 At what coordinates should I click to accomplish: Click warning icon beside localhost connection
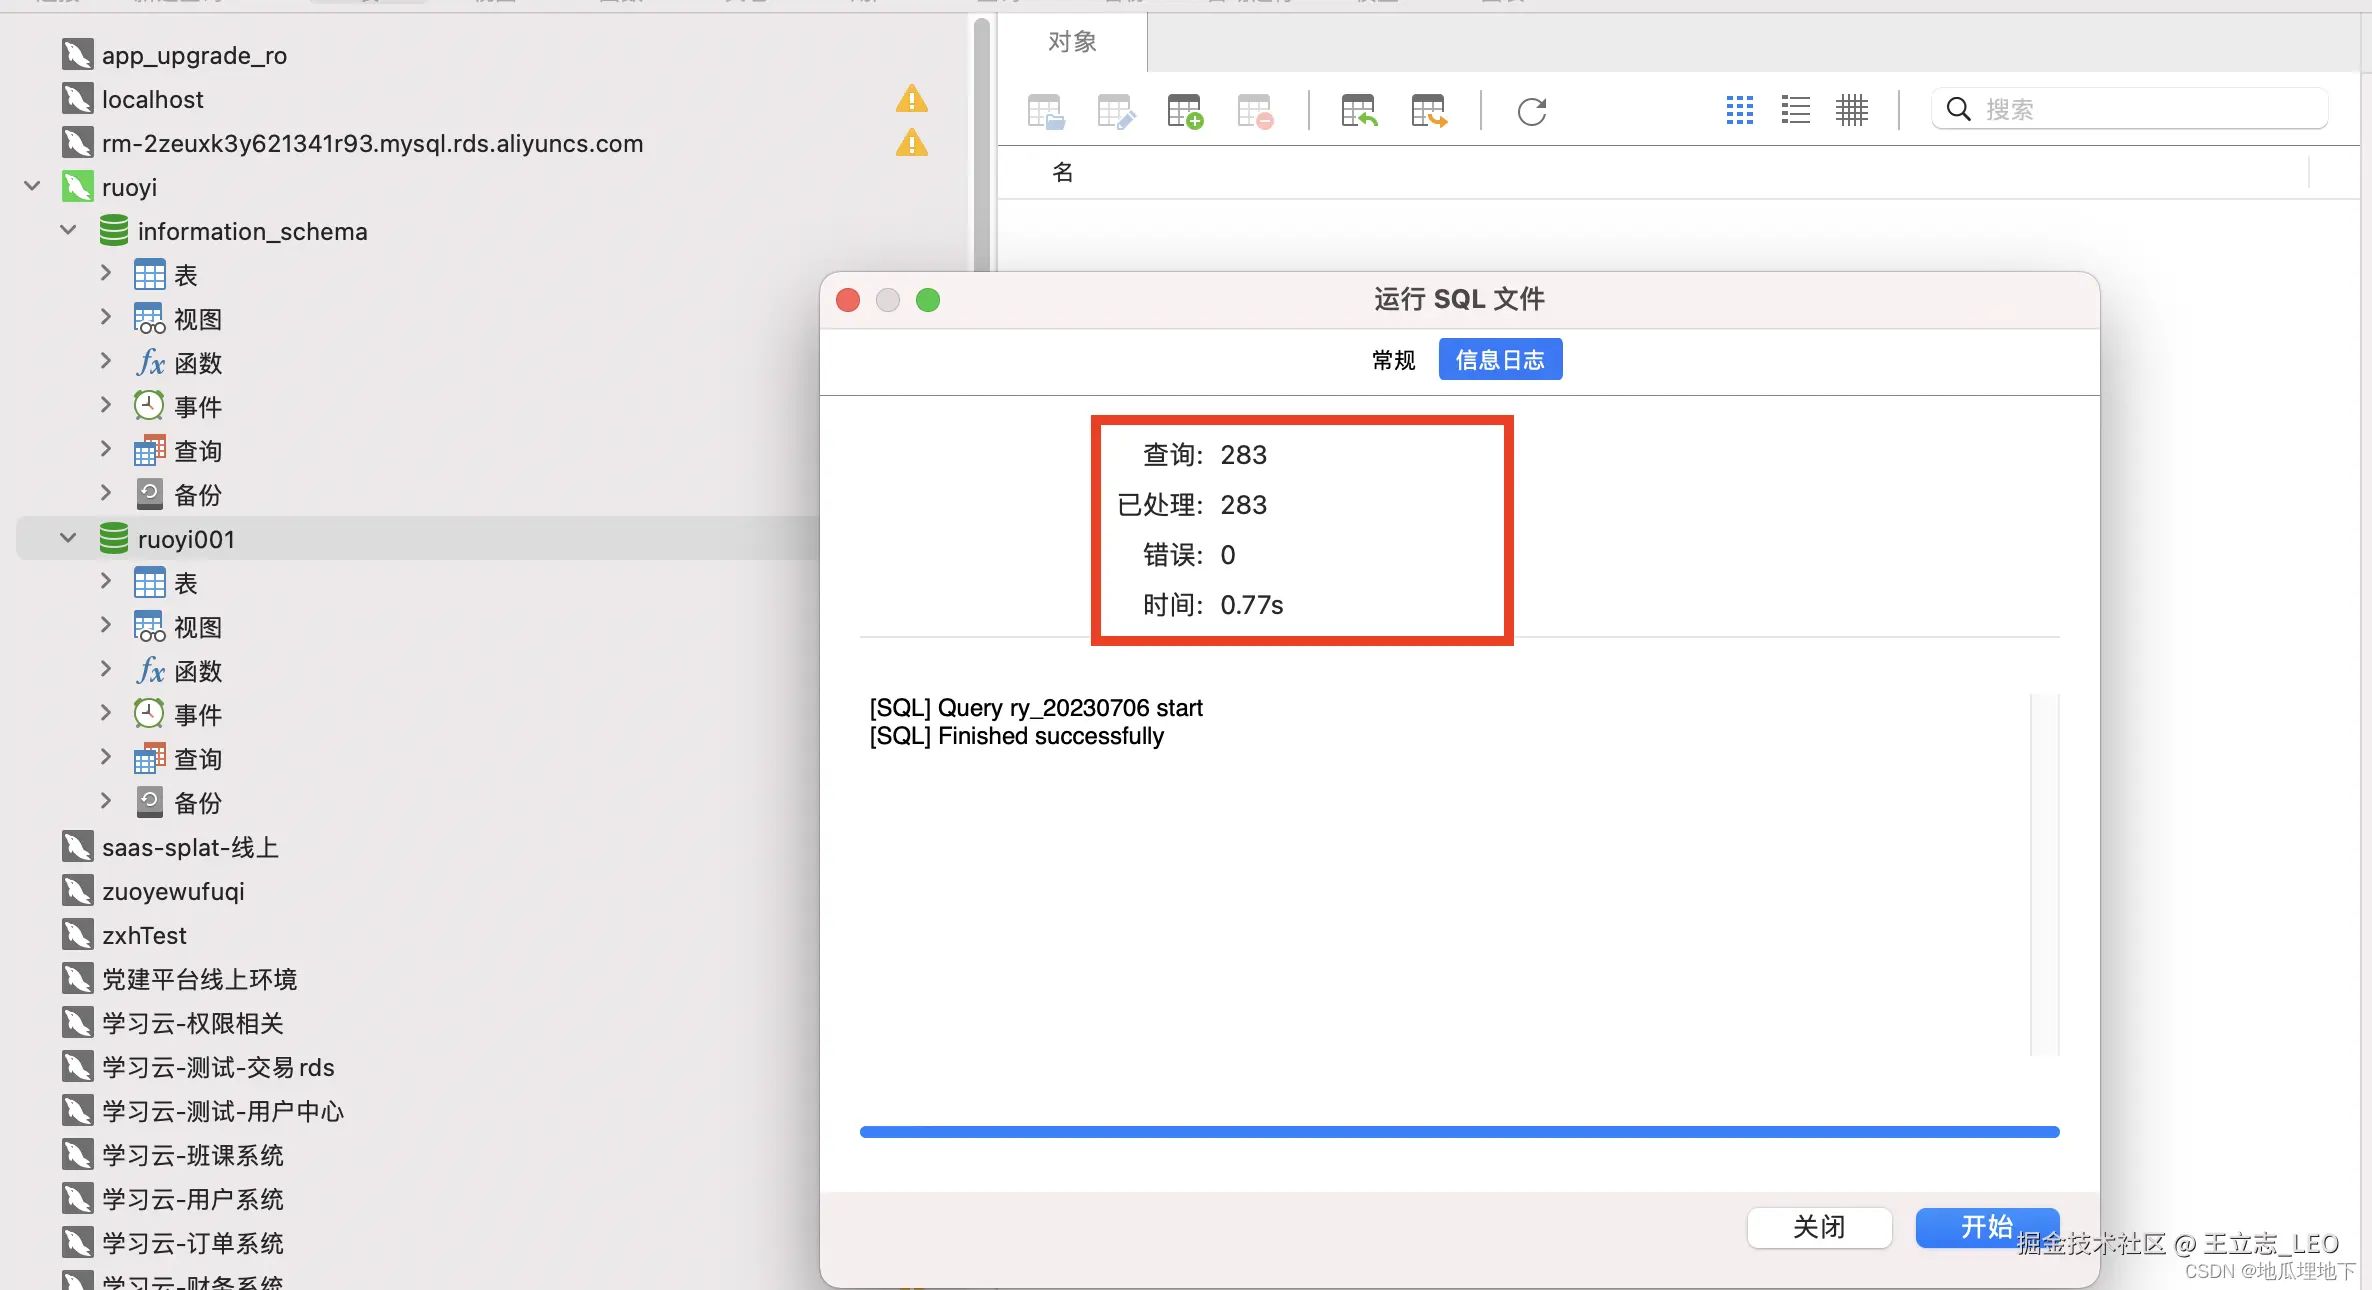[x=911, y=99]
